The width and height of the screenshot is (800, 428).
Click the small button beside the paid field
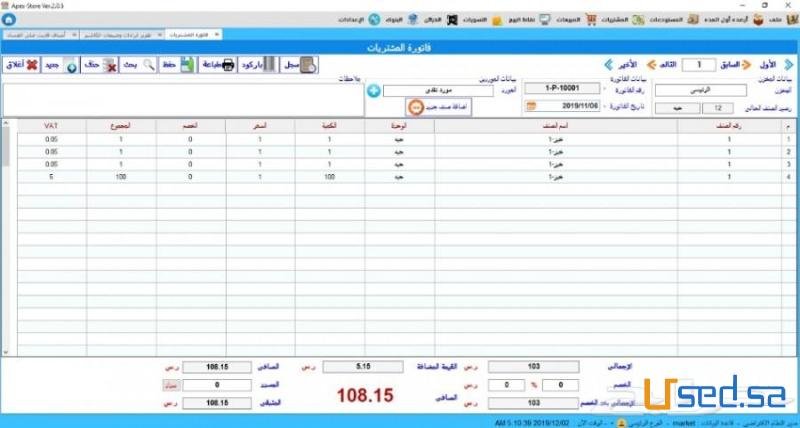coord(171,385)
